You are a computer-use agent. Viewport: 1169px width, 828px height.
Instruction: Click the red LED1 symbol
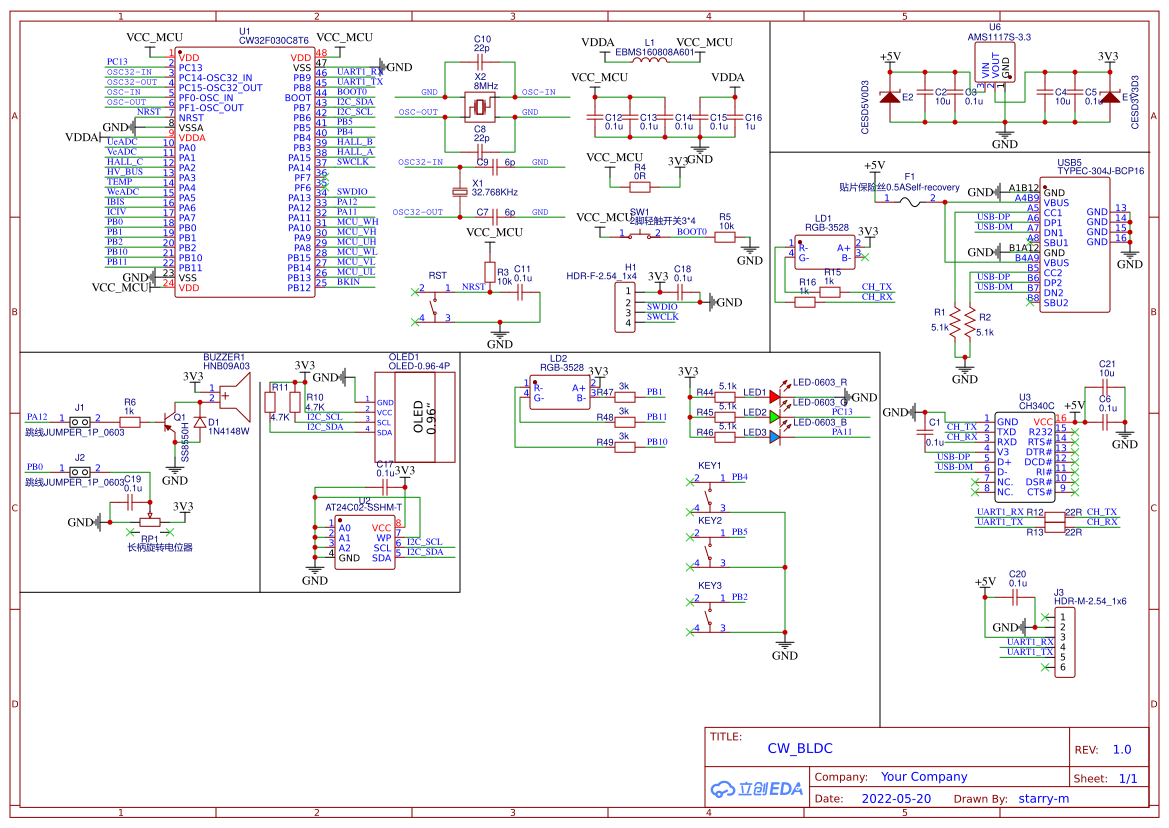click(775, 396)
